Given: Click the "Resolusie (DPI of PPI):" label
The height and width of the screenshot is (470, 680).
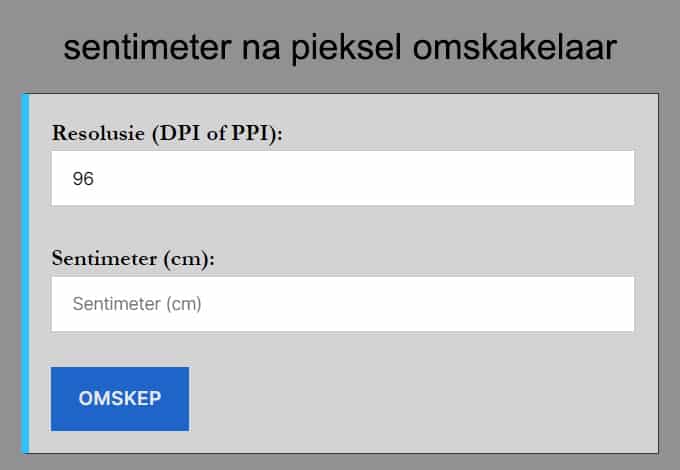Looking at the screenshot, I should [x=167, y=133].
